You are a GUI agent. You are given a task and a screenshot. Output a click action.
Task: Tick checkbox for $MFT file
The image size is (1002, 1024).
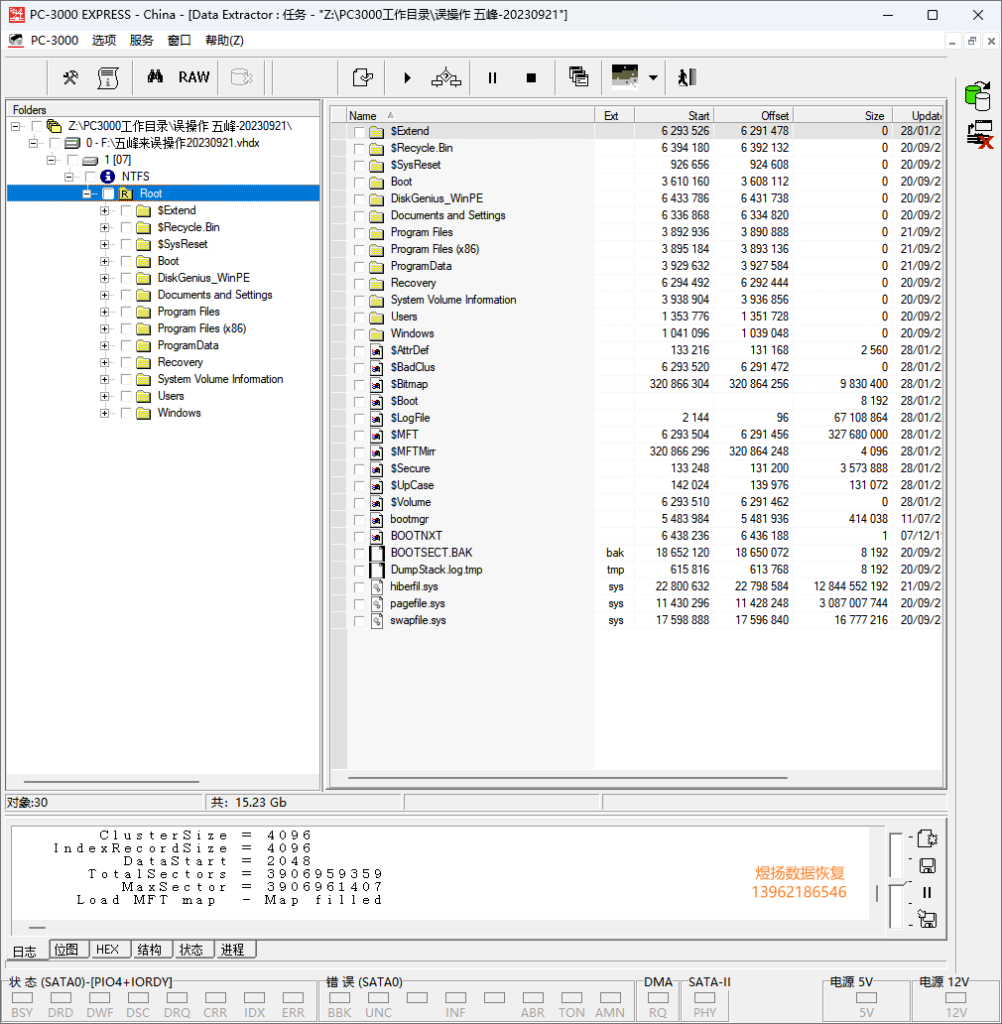tap(359, 436)
